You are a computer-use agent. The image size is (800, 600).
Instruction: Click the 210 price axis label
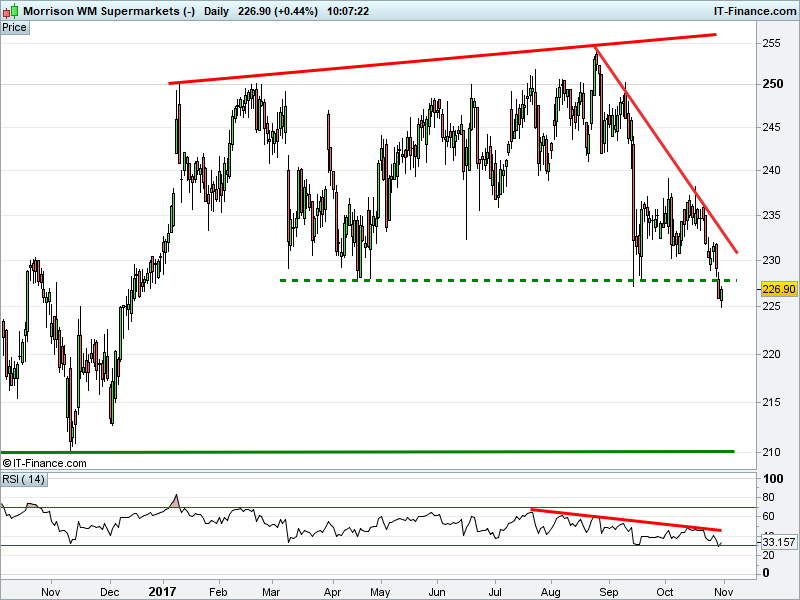tap(771, 452)
